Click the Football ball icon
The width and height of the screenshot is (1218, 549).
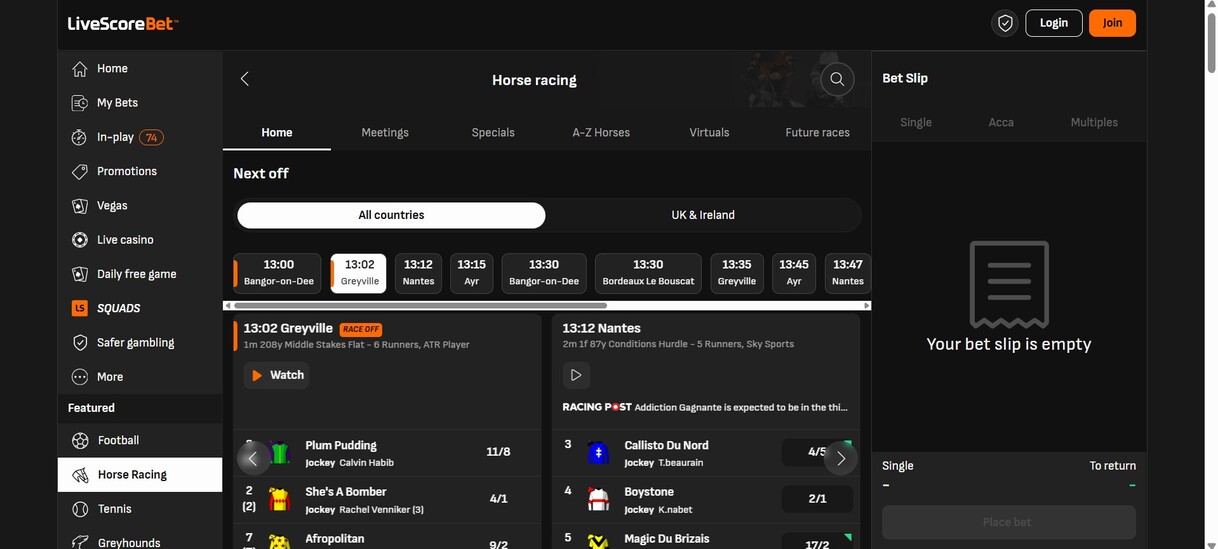[81, 441]
